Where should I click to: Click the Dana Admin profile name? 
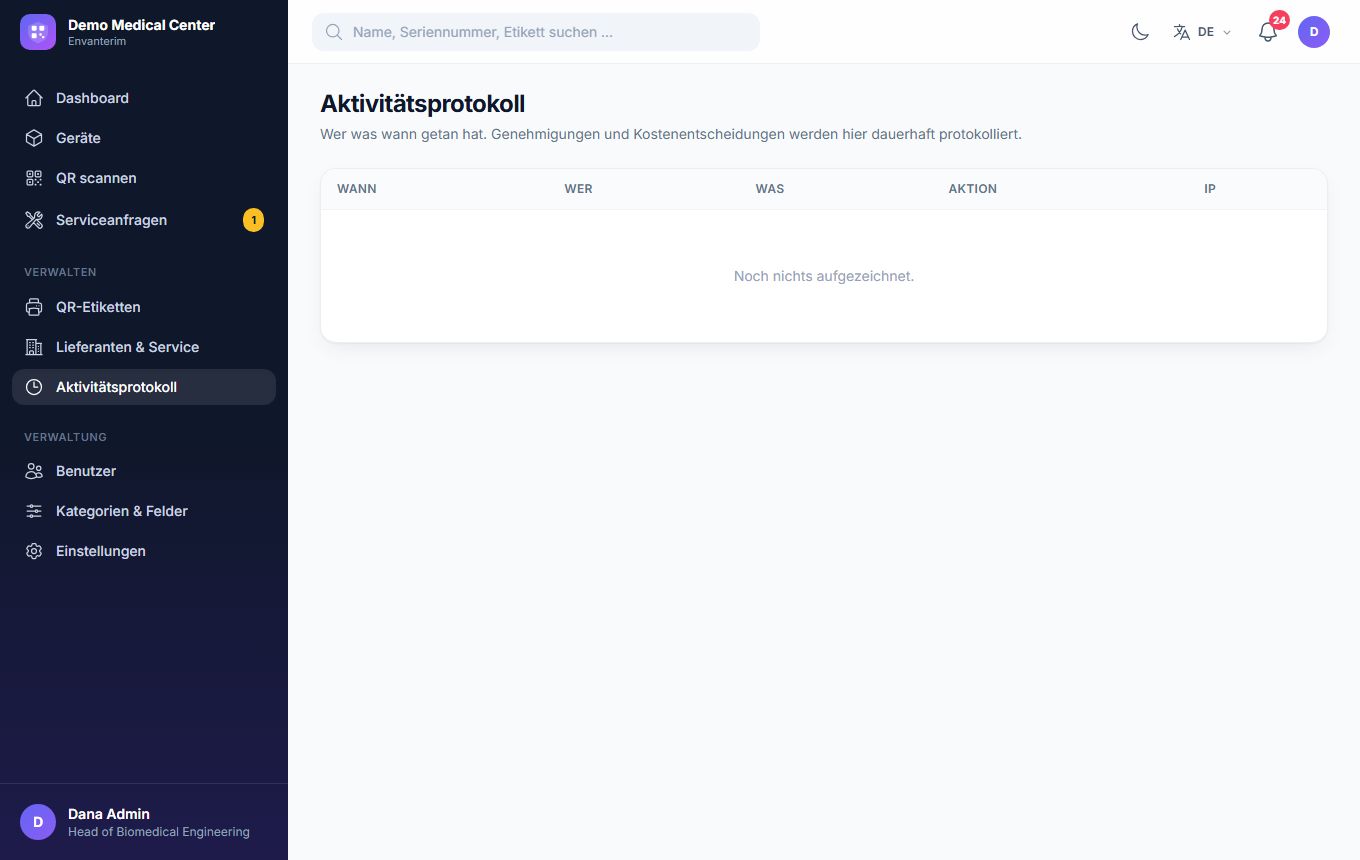pos(109,814)
